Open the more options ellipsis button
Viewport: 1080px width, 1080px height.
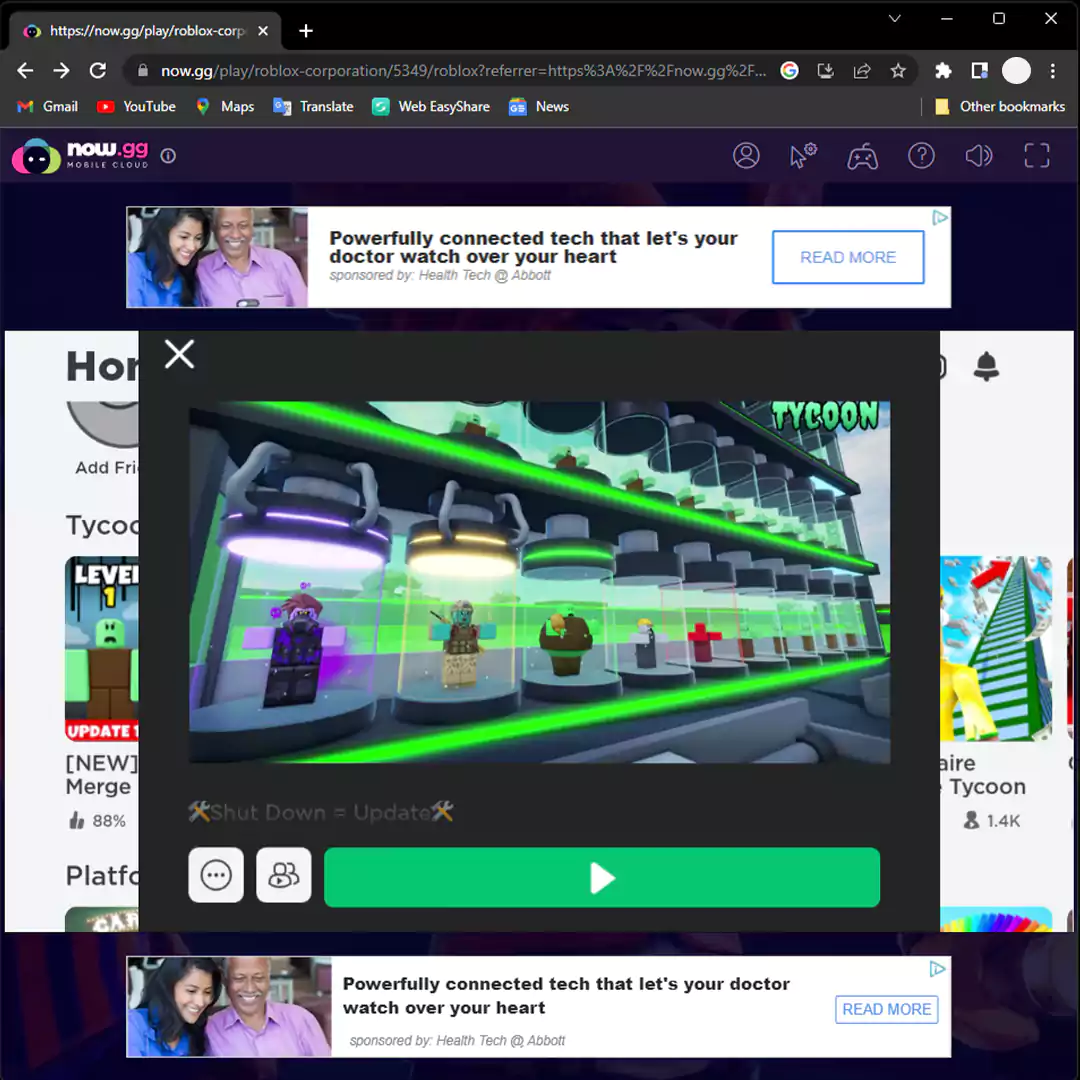point(216,875)
